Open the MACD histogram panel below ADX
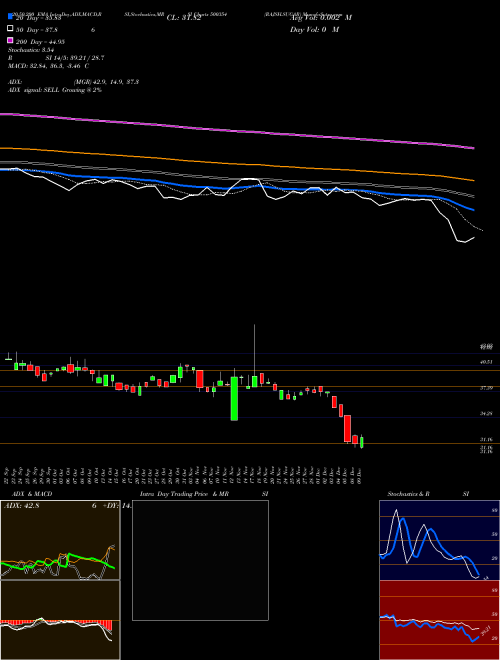500x660 pixels. click(x=60, y=620)
